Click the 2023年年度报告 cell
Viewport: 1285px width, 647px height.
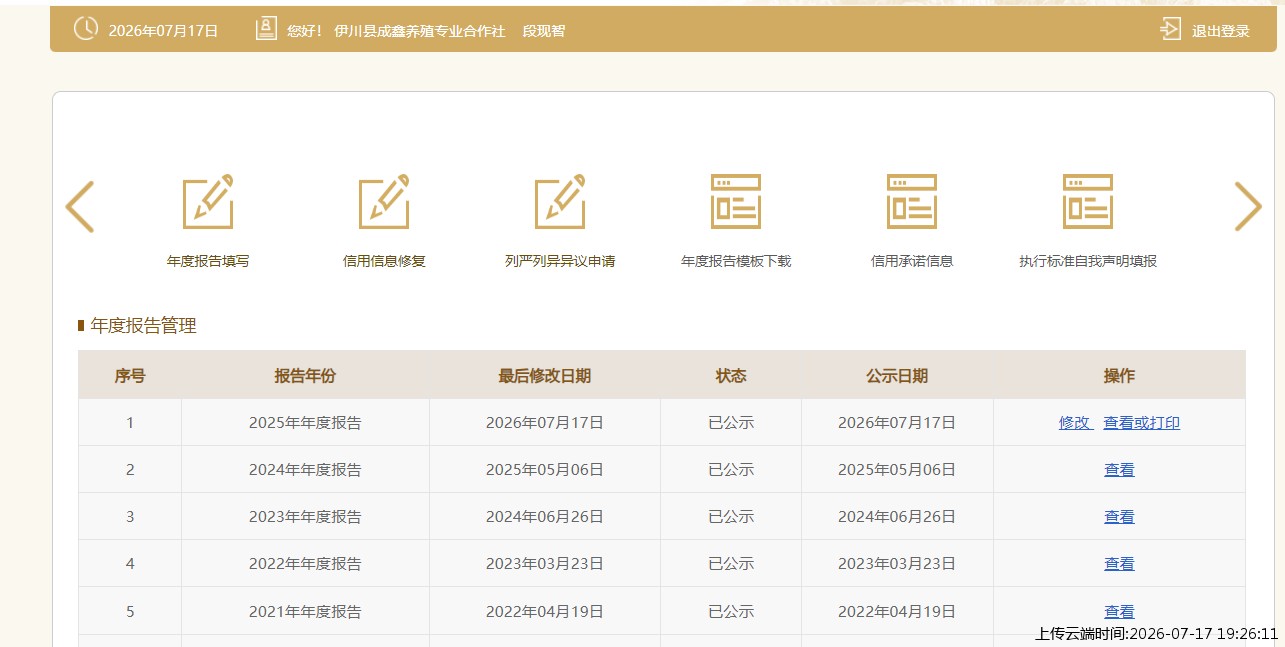pos(305,517)
